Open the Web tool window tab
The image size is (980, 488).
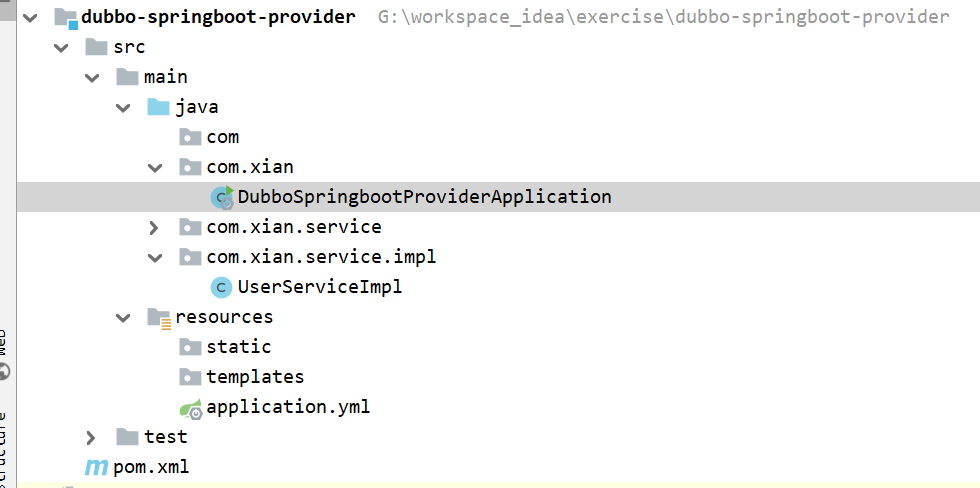click(x=4, y=354)
